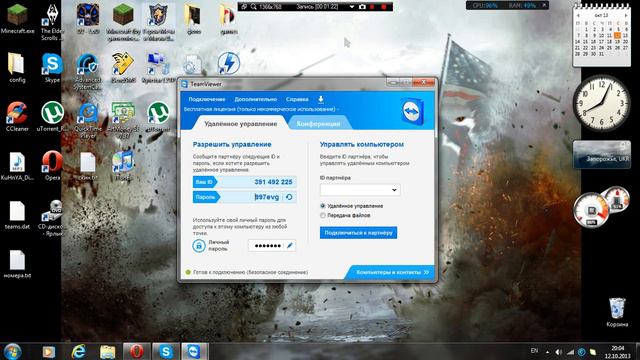
Task: Stop recording with the rightmost red button
Action: point(384,7)
